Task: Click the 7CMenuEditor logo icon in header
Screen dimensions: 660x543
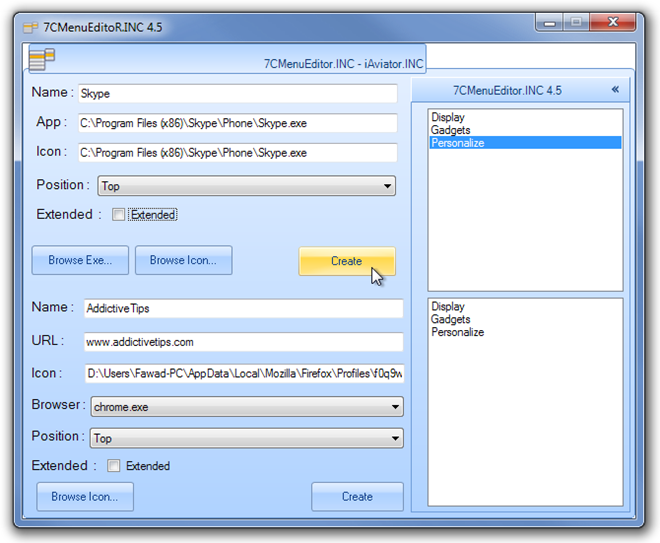Action: coord(42,59)
